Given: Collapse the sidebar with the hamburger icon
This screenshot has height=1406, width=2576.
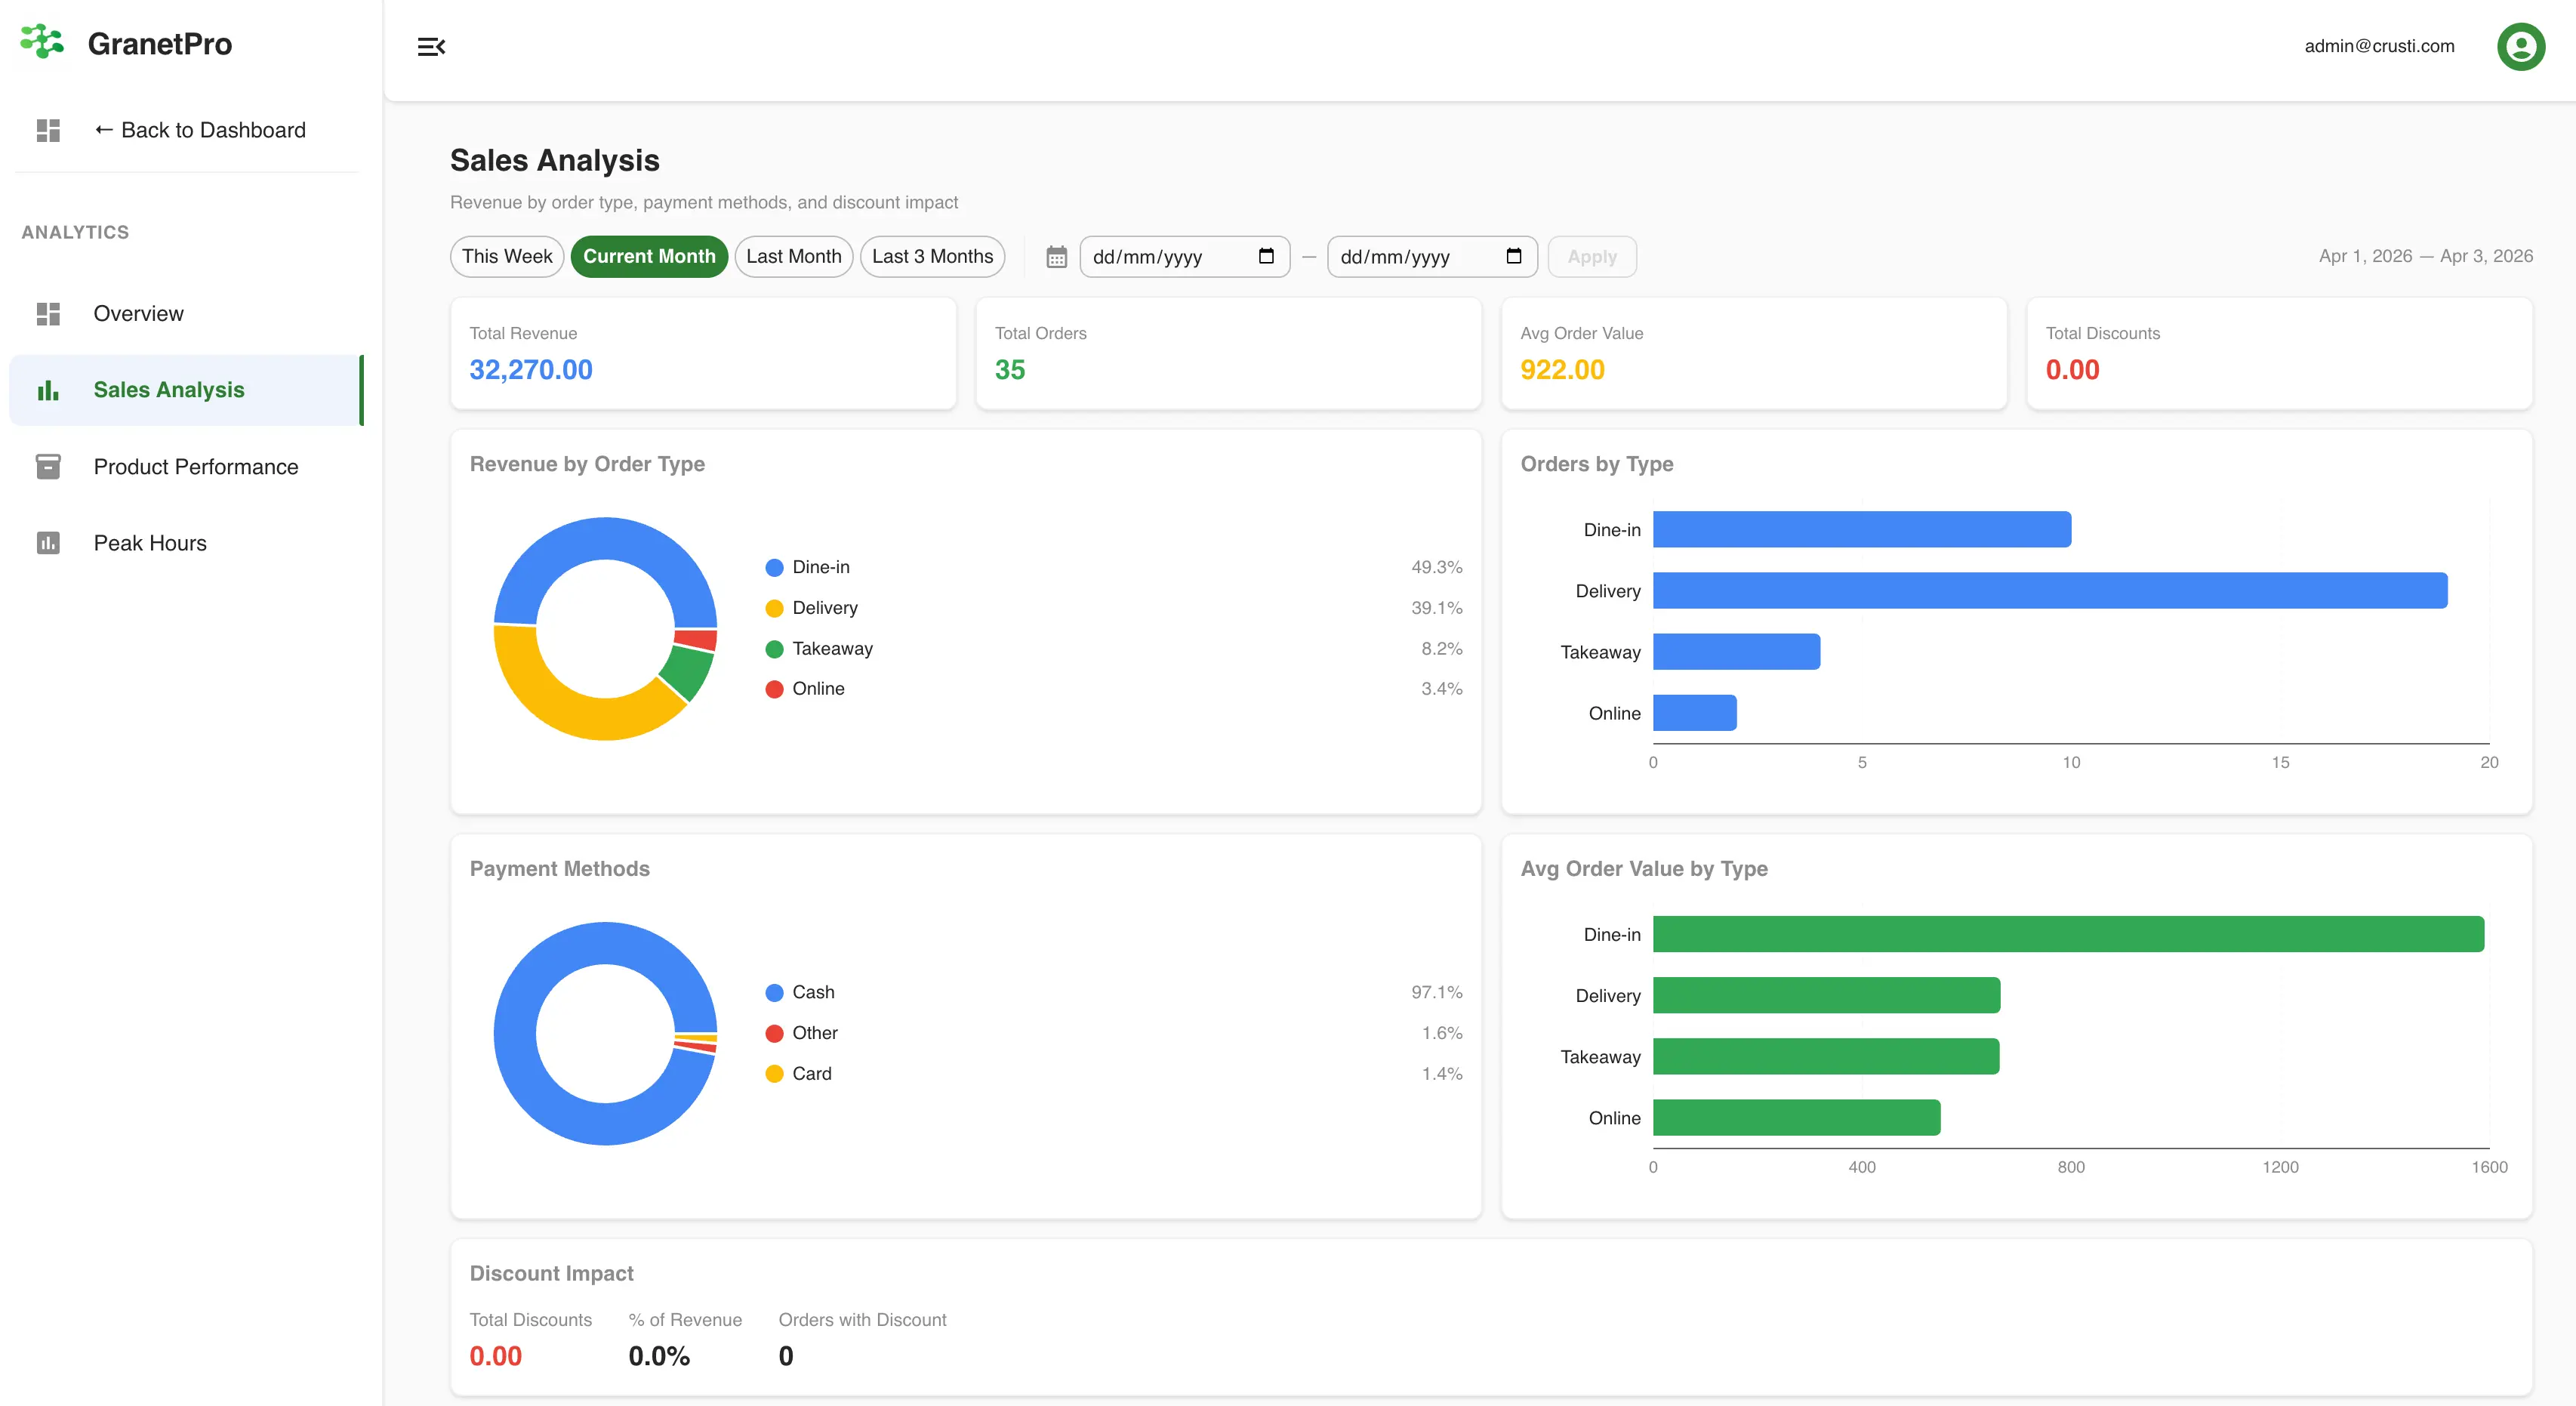Looking at the screenshot, I should [x=431, y=46].
